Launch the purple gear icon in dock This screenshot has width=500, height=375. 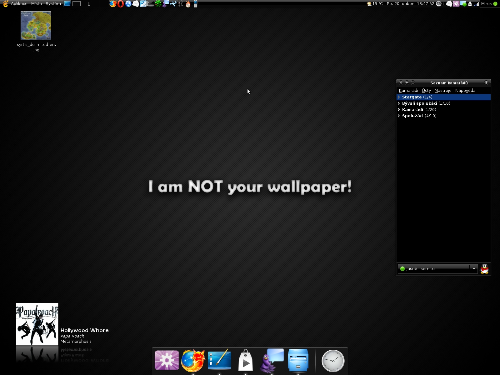167,360
